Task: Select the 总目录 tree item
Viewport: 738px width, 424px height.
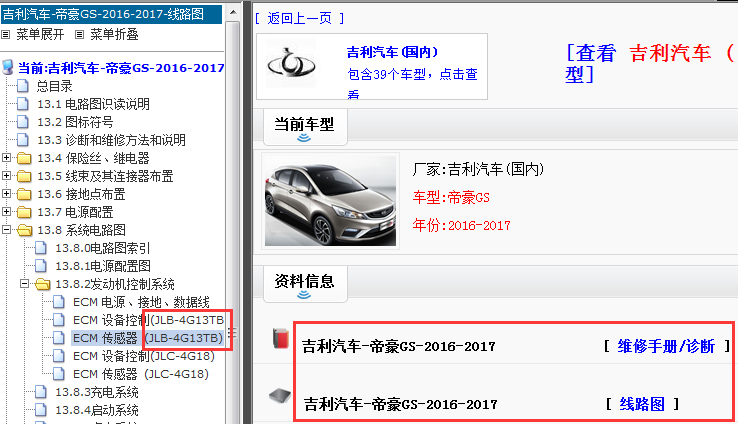Action: point(55,86)
